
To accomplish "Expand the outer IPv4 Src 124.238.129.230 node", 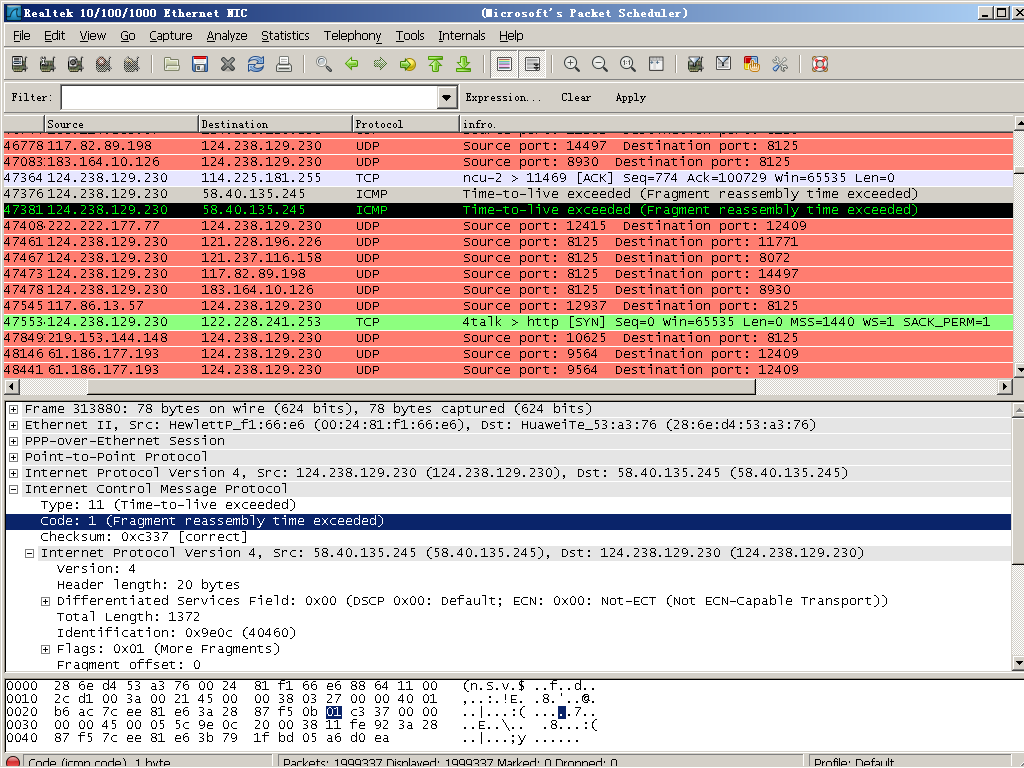I will coord(13,473).
